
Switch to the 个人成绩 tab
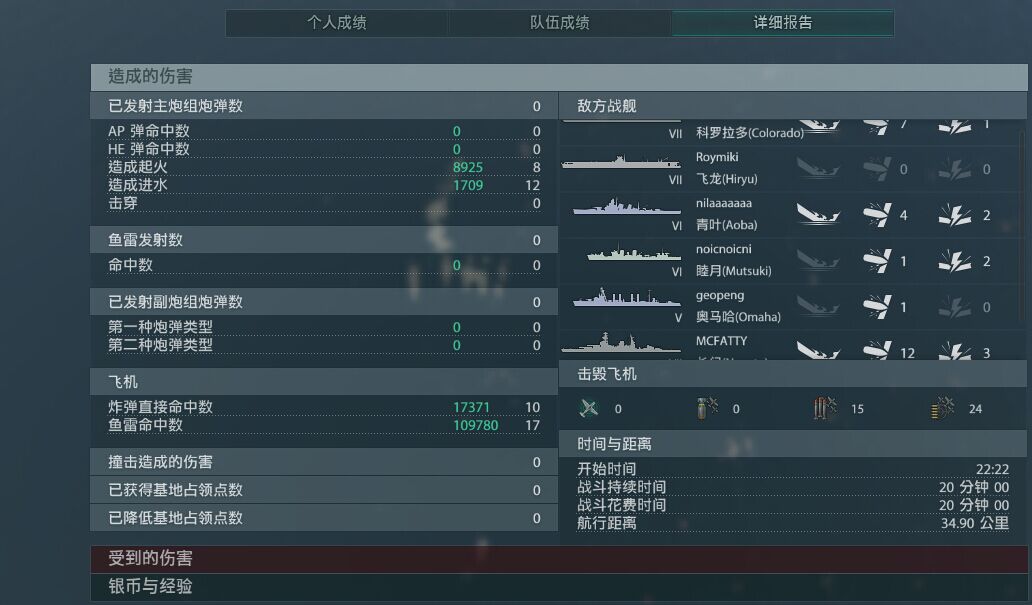[337, 23]
